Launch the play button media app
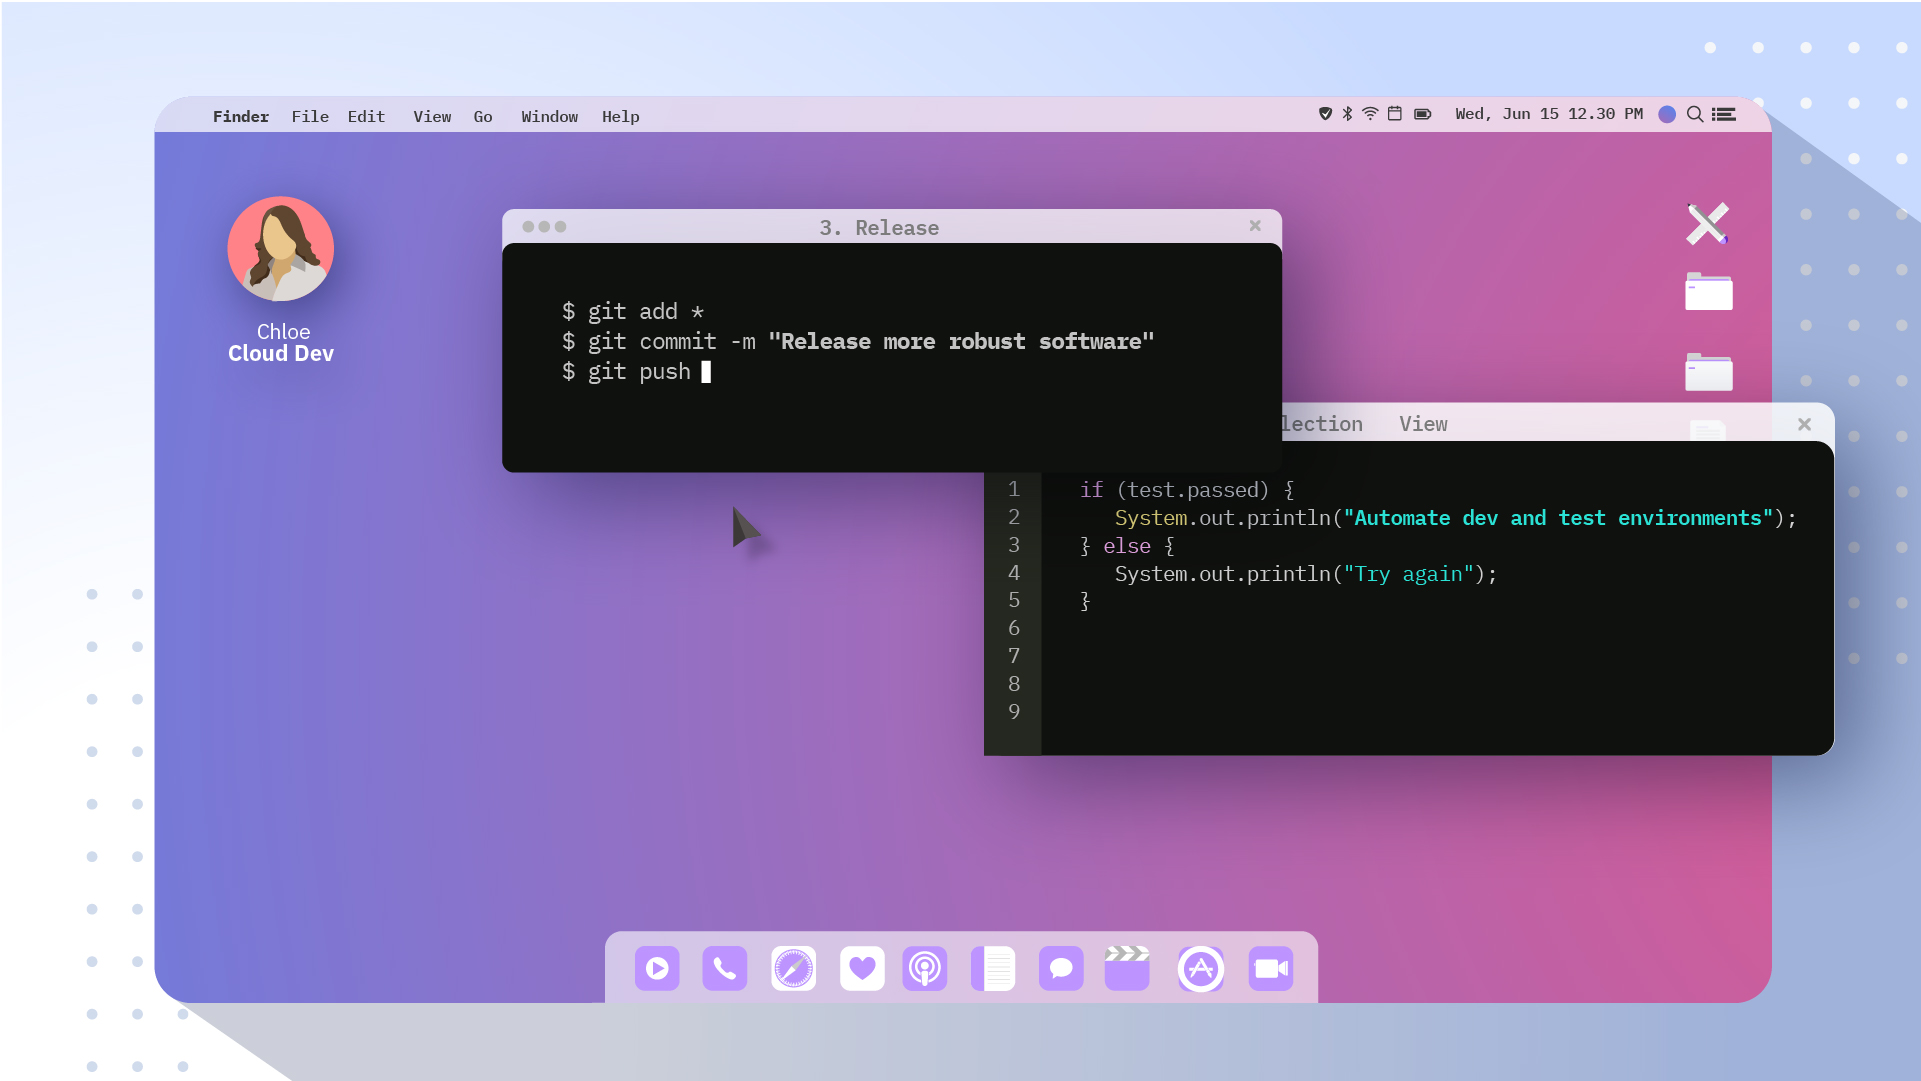Viewport: 1921px width, 1081px height. point(657,968)
